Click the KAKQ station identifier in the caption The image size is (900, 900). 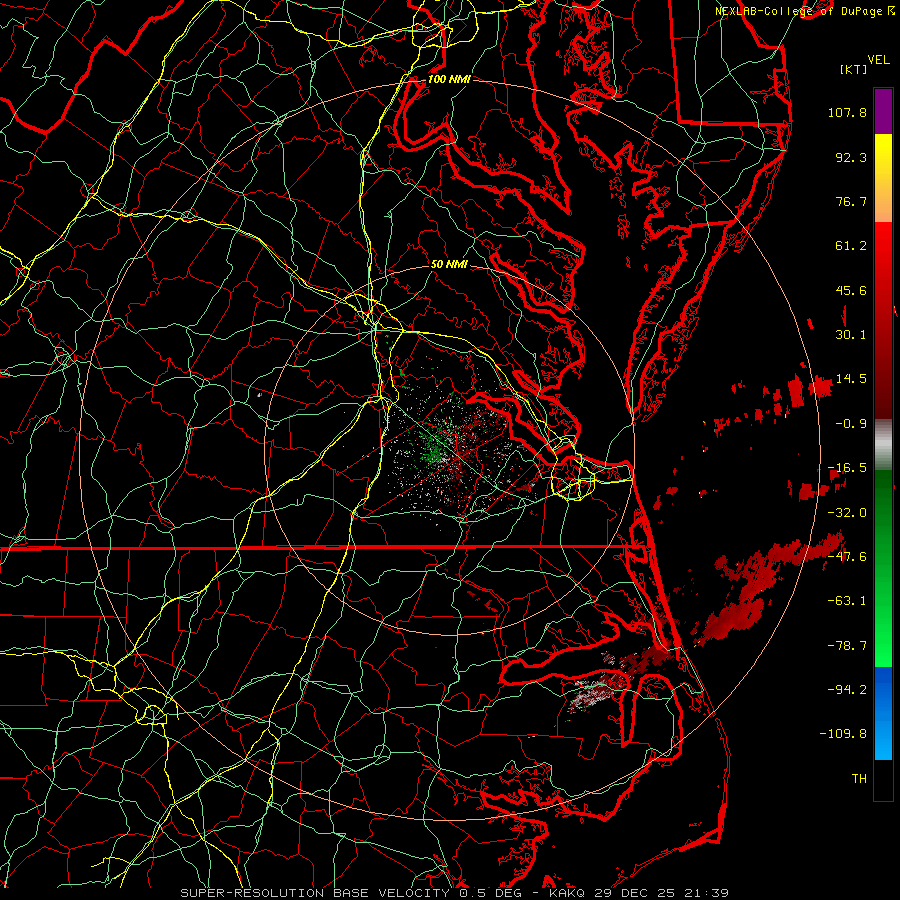[x=567, y=893]
